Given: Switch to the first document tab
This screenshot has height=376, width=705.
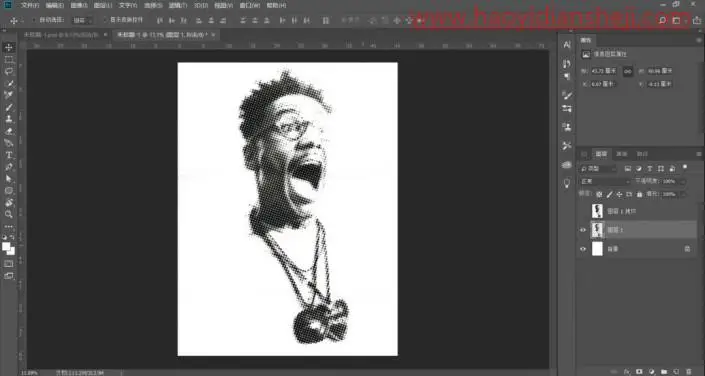Looking at the screenshot, I should 62,35.
